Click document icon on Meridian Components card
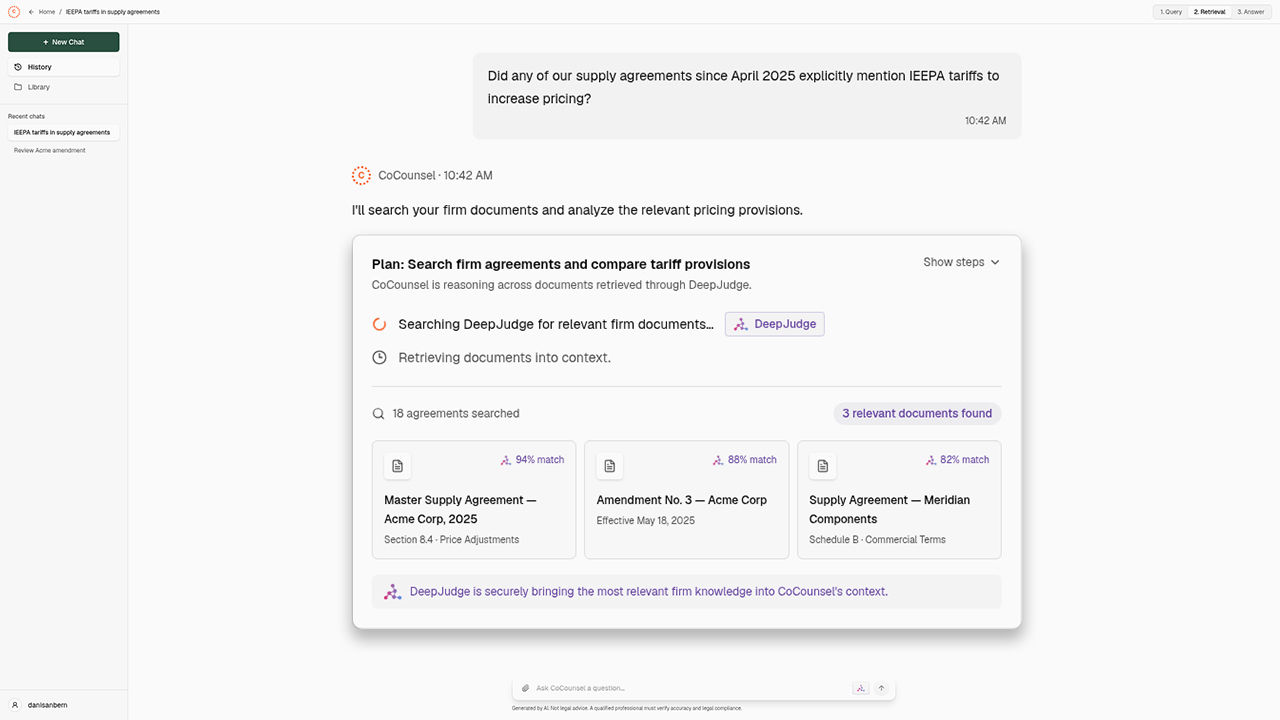 [823, 466]
